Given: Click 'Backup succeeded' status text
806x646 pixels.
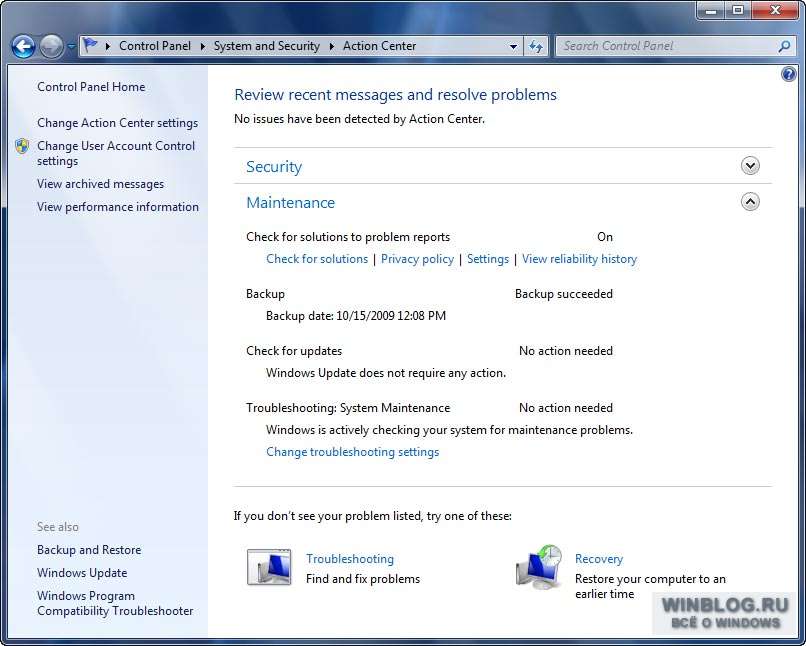Looking at the screenshot, I should coord(564,294).
